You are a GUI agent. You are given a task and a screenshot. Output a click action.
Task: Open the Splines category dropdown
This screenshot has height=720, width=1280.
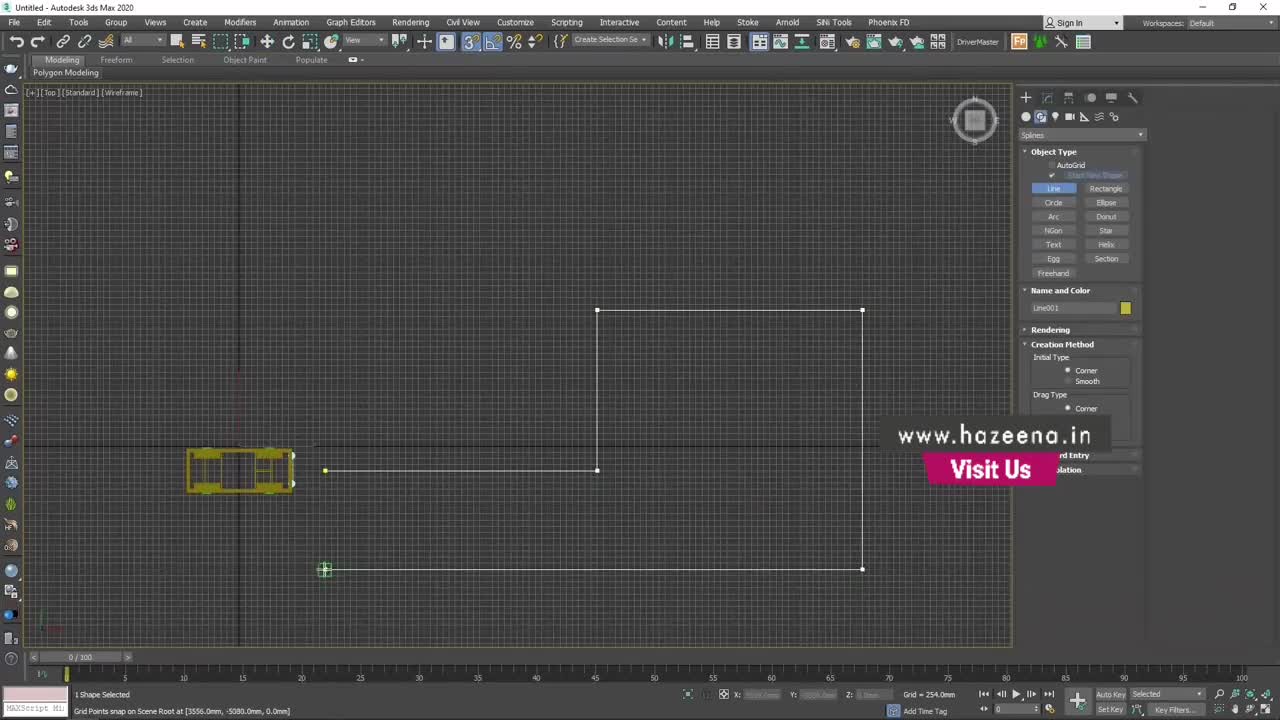(x=1081, y=135)
